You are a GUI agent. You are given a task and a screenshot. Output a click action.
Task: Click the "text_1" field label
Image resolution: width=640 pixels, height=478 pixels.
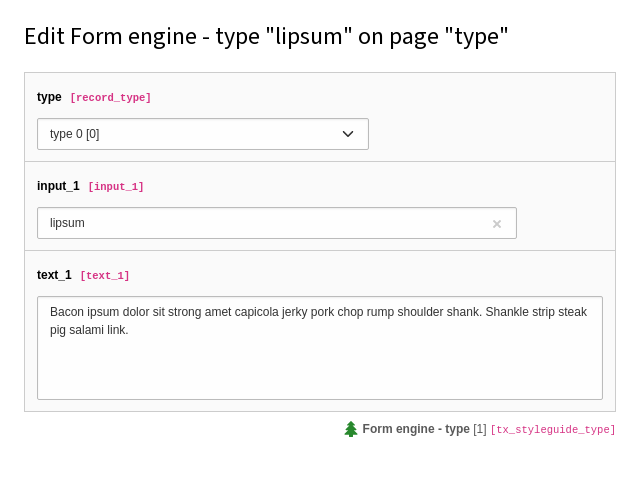point(54,275)
